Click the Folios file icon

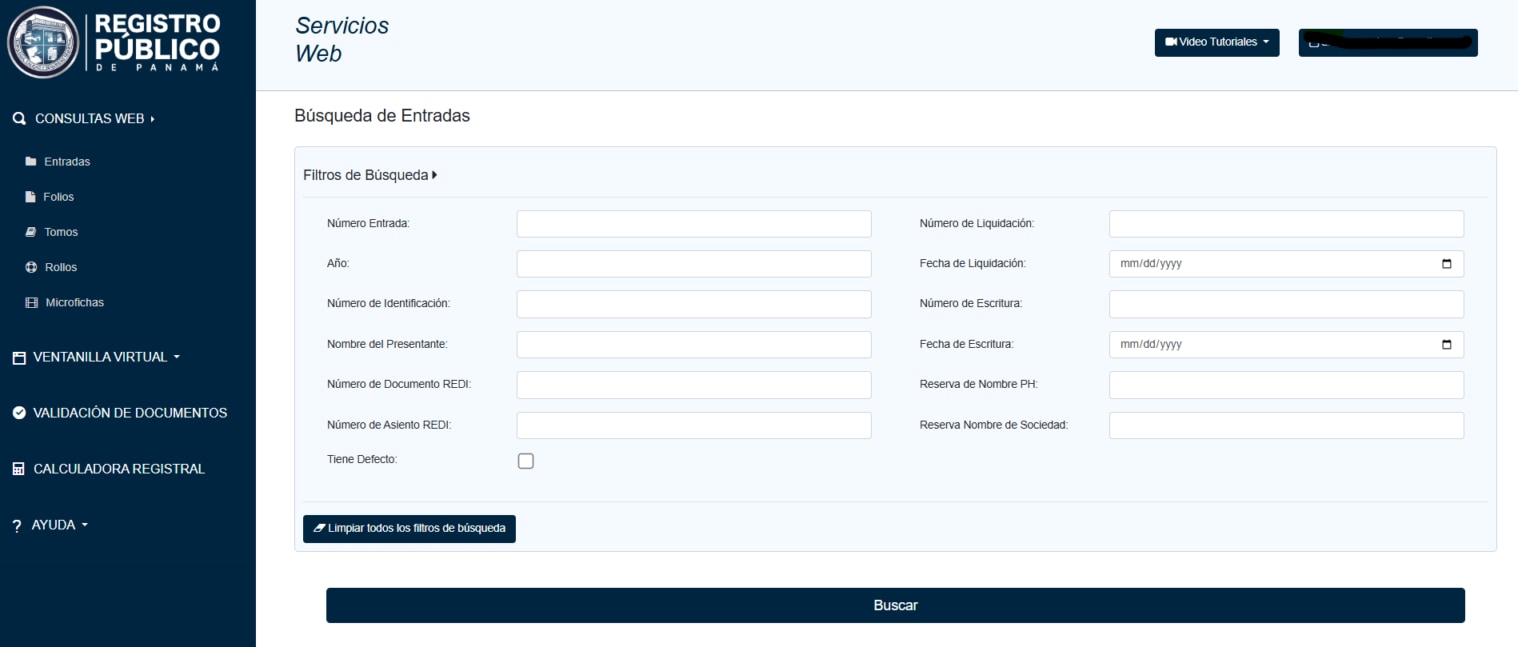(31, 197)
